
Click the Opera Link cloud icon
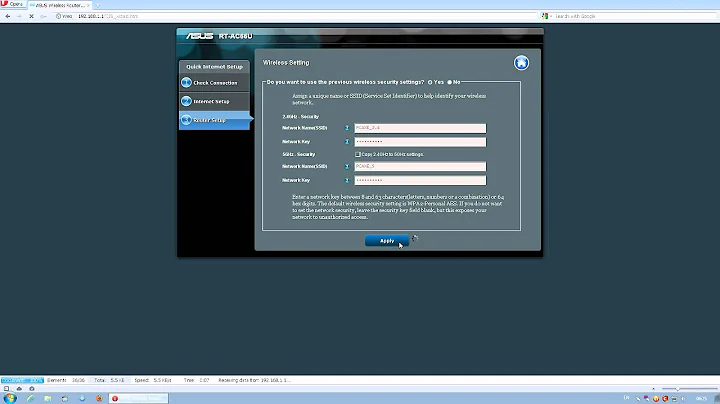click(x=19, y=388)
